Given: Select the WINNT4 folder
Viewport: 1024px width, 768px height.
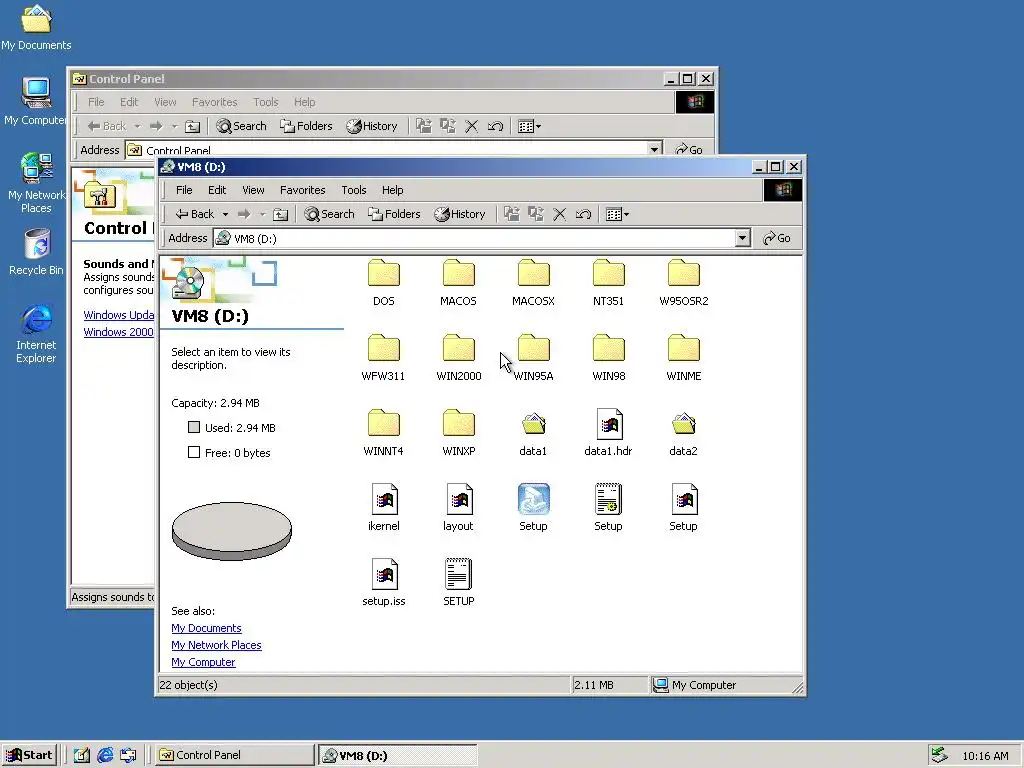Looking at the screenshot, I should [383, 432].
